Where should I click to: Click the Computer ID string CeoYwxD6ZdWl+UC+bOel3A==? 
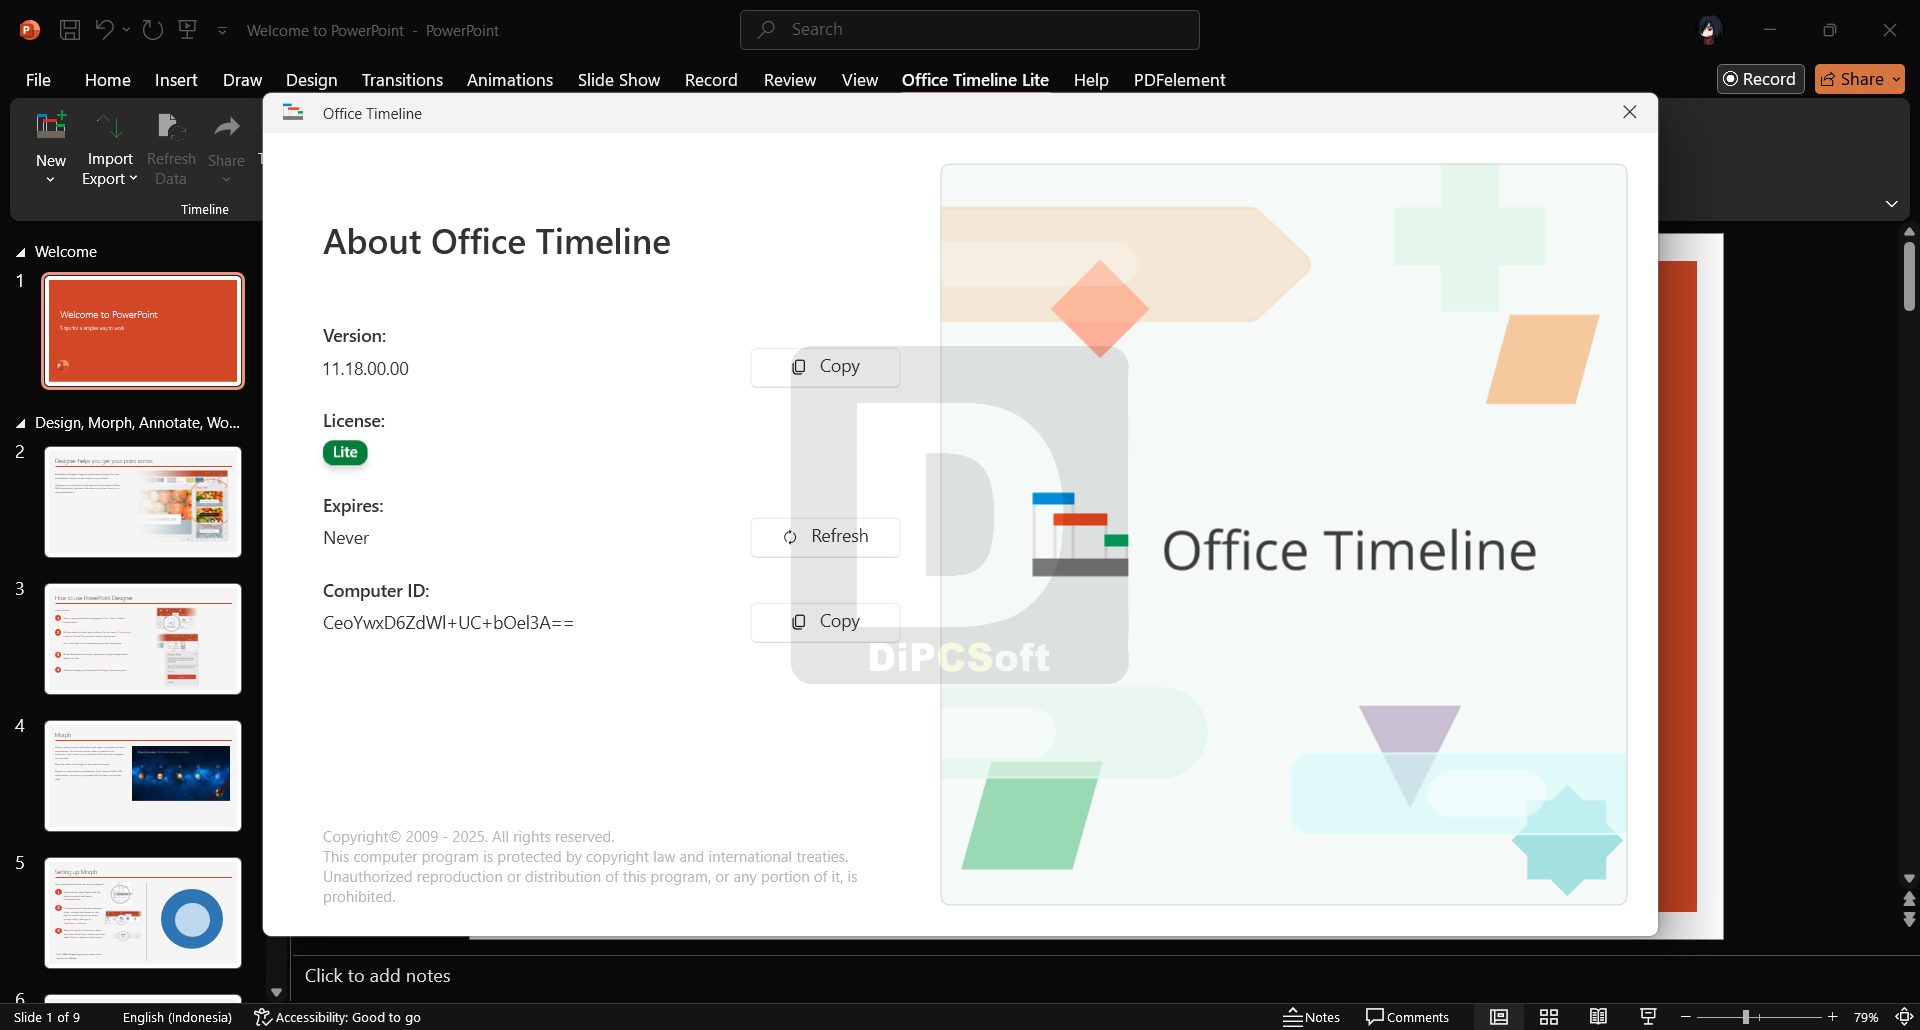tap(448, 623)
